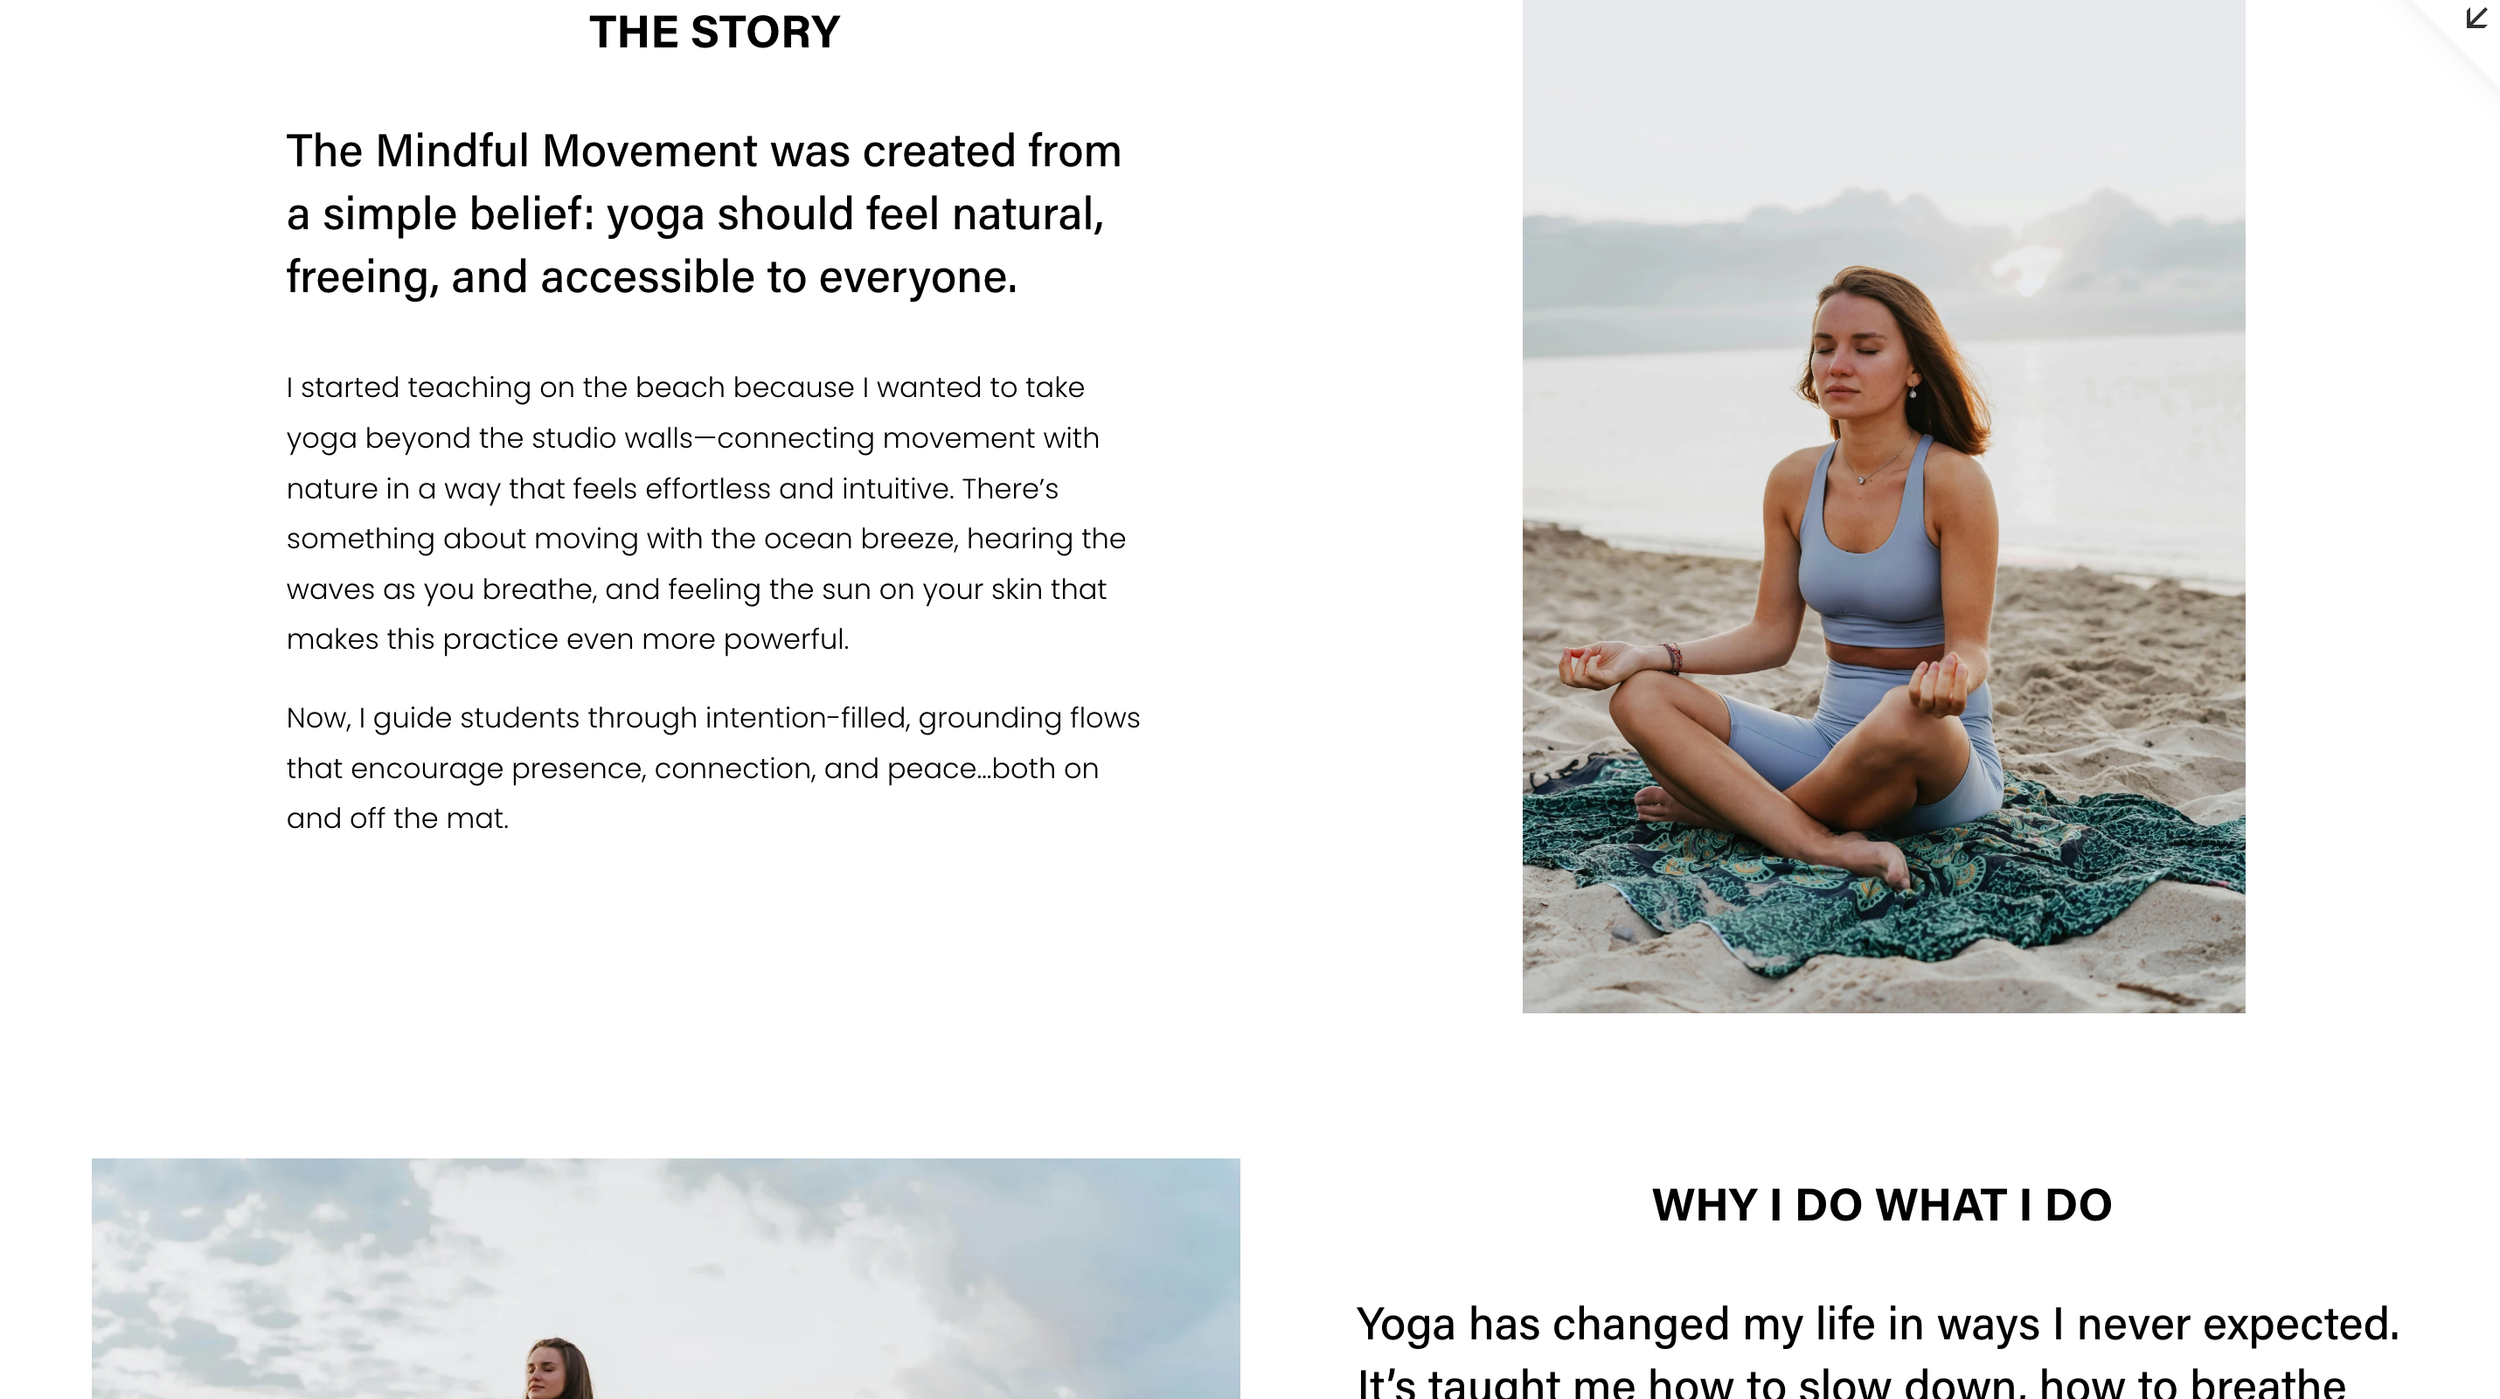Click the WHY I DO WHAT I DO heading
Screen dimensions: 2500x1399
tap(1881, 1205)
